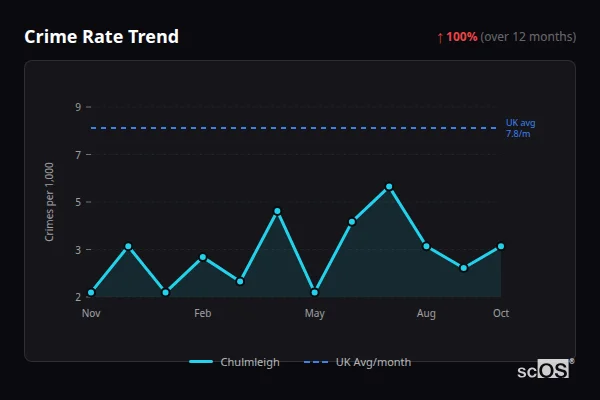
Task: Click the 'Crimes per 1,000' axis title
Action: (49, 202)
